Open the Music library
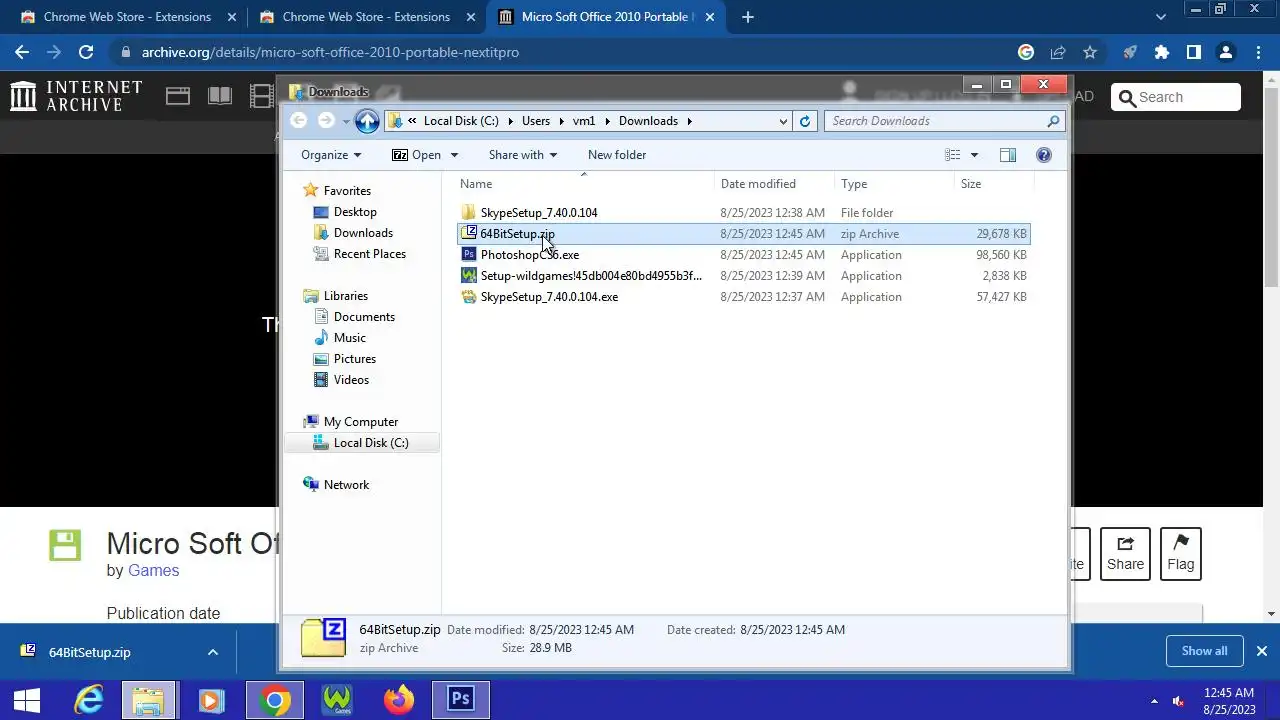Viewport: 1280px width, 720px height. (349, 338)
